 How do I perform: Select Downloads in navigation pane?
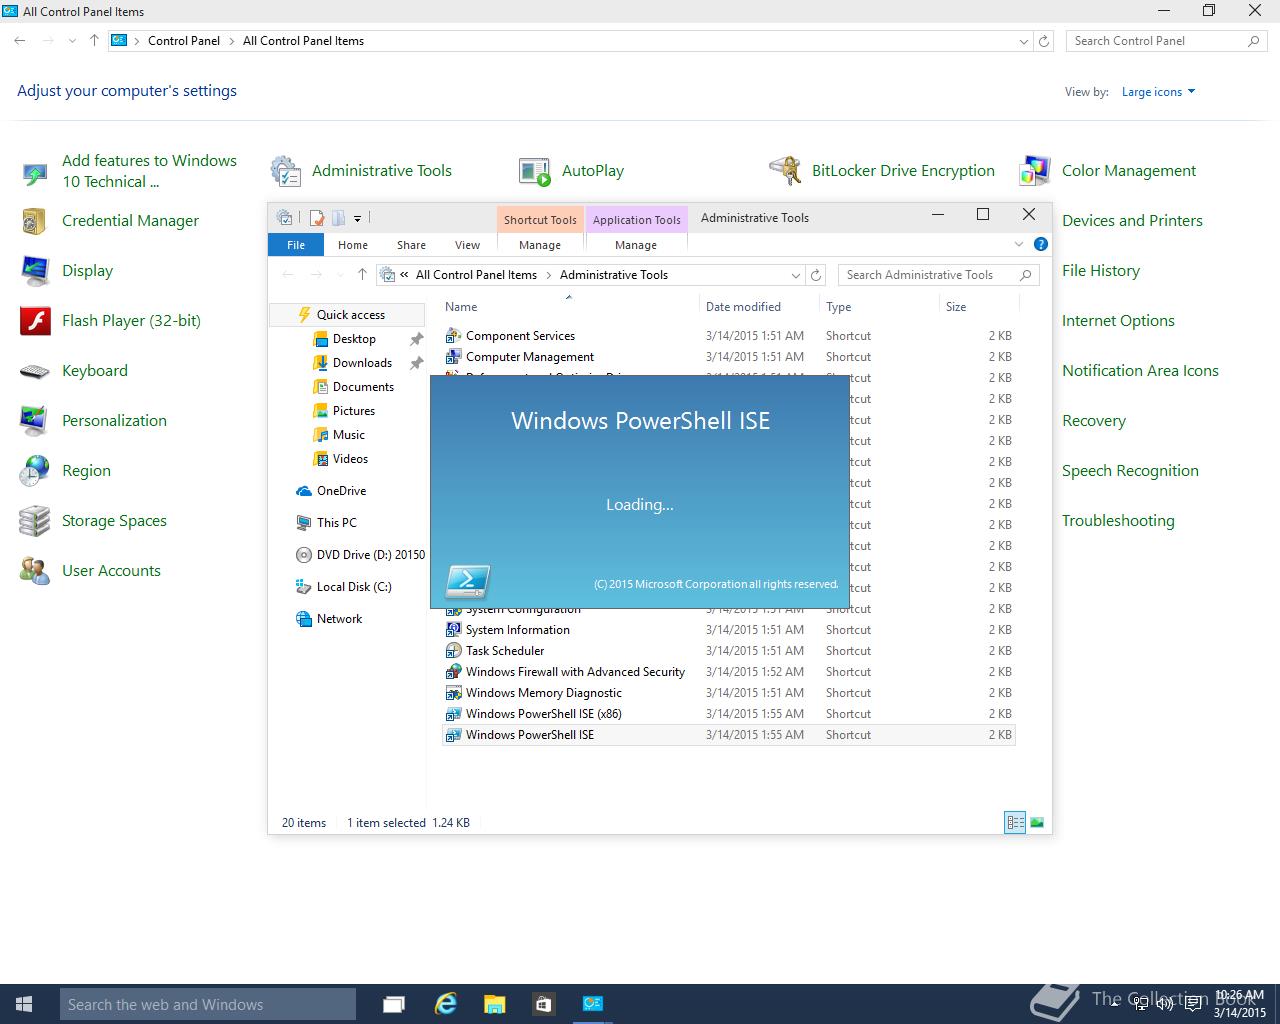point(362,363)
